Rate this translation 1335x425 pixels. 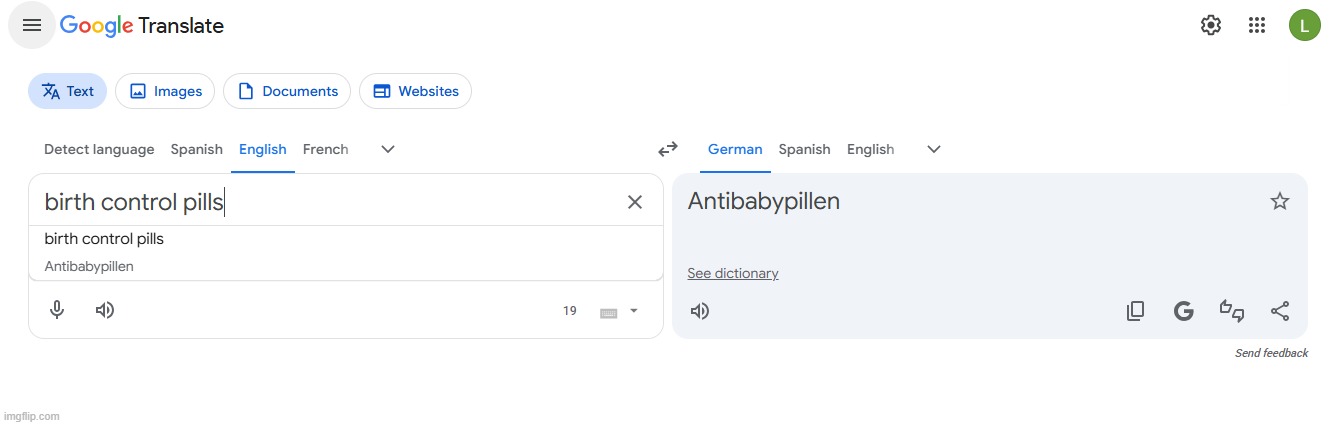point(1231,311)
